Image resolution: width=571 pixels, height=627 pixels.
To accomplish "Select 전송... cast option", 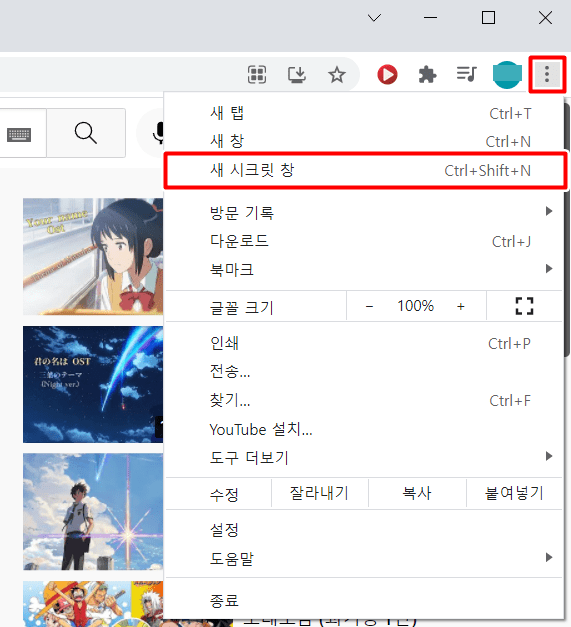I will click(x=364, y=372).
